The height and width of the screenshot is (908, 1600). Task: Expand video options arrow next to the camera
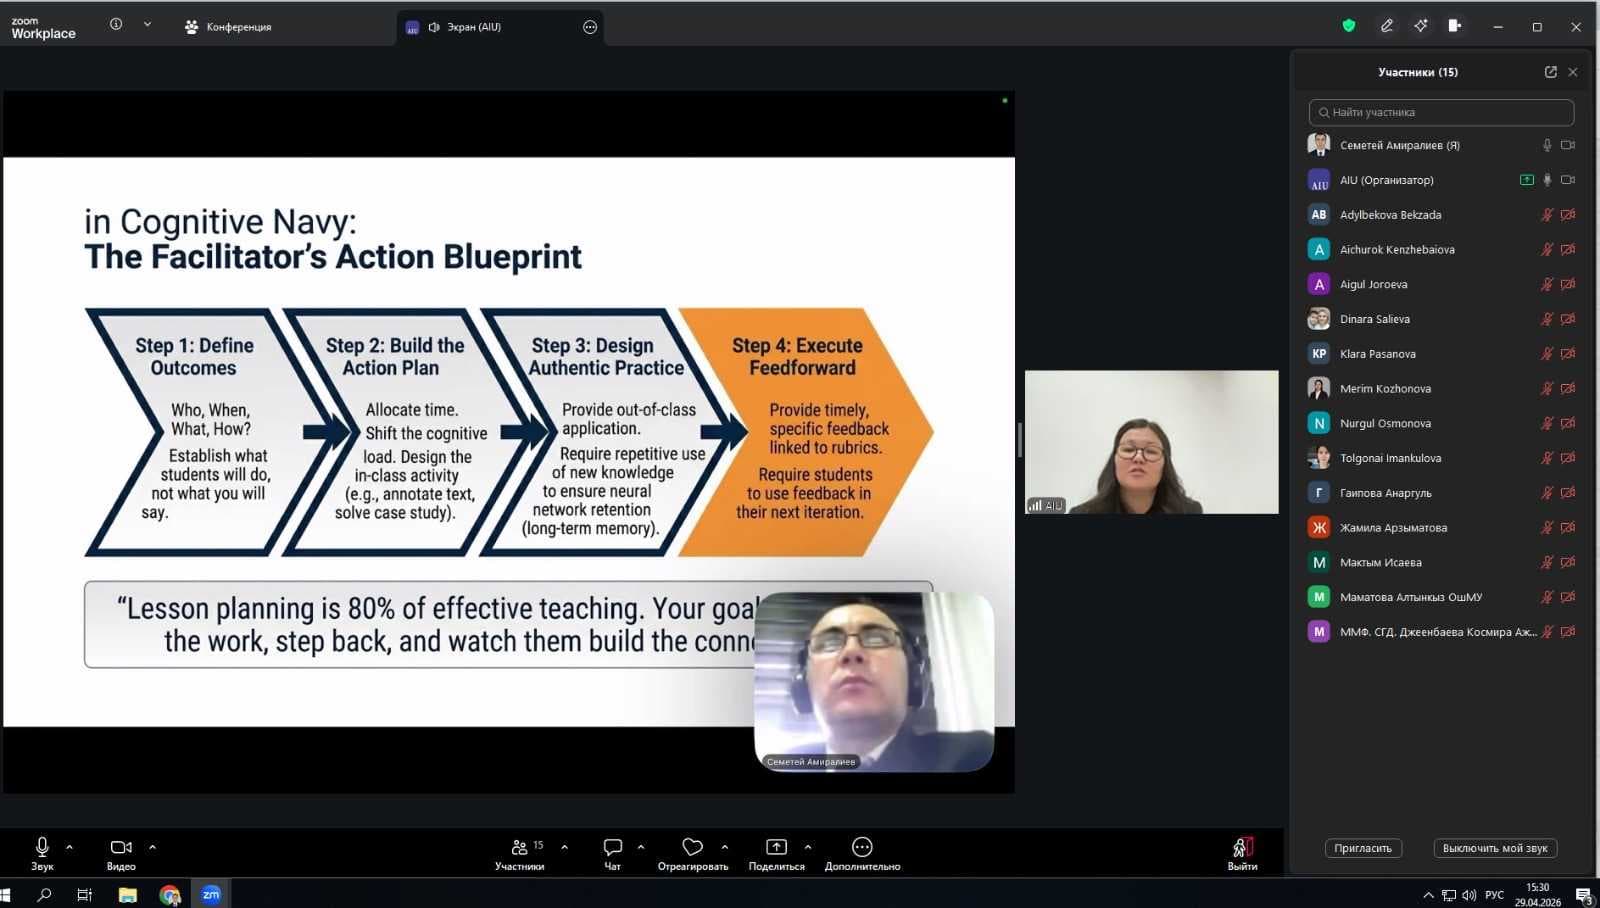152,847
